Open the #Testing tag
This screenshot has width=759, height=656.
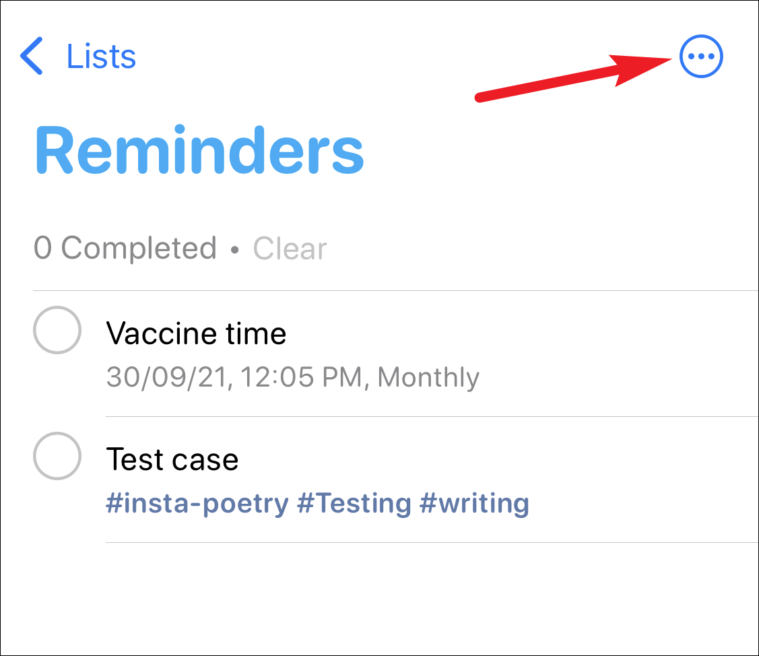point(354,503)
